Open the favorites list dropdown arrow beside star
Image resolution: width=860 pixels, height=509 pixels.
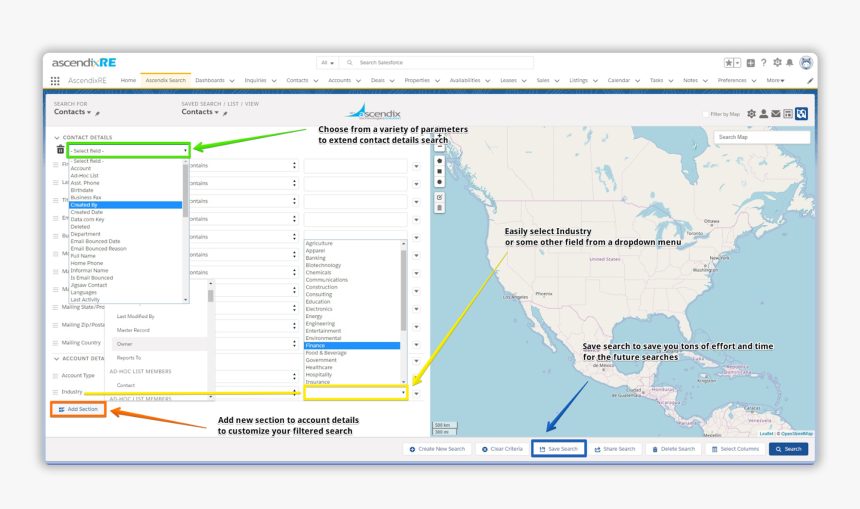[737, 63]
